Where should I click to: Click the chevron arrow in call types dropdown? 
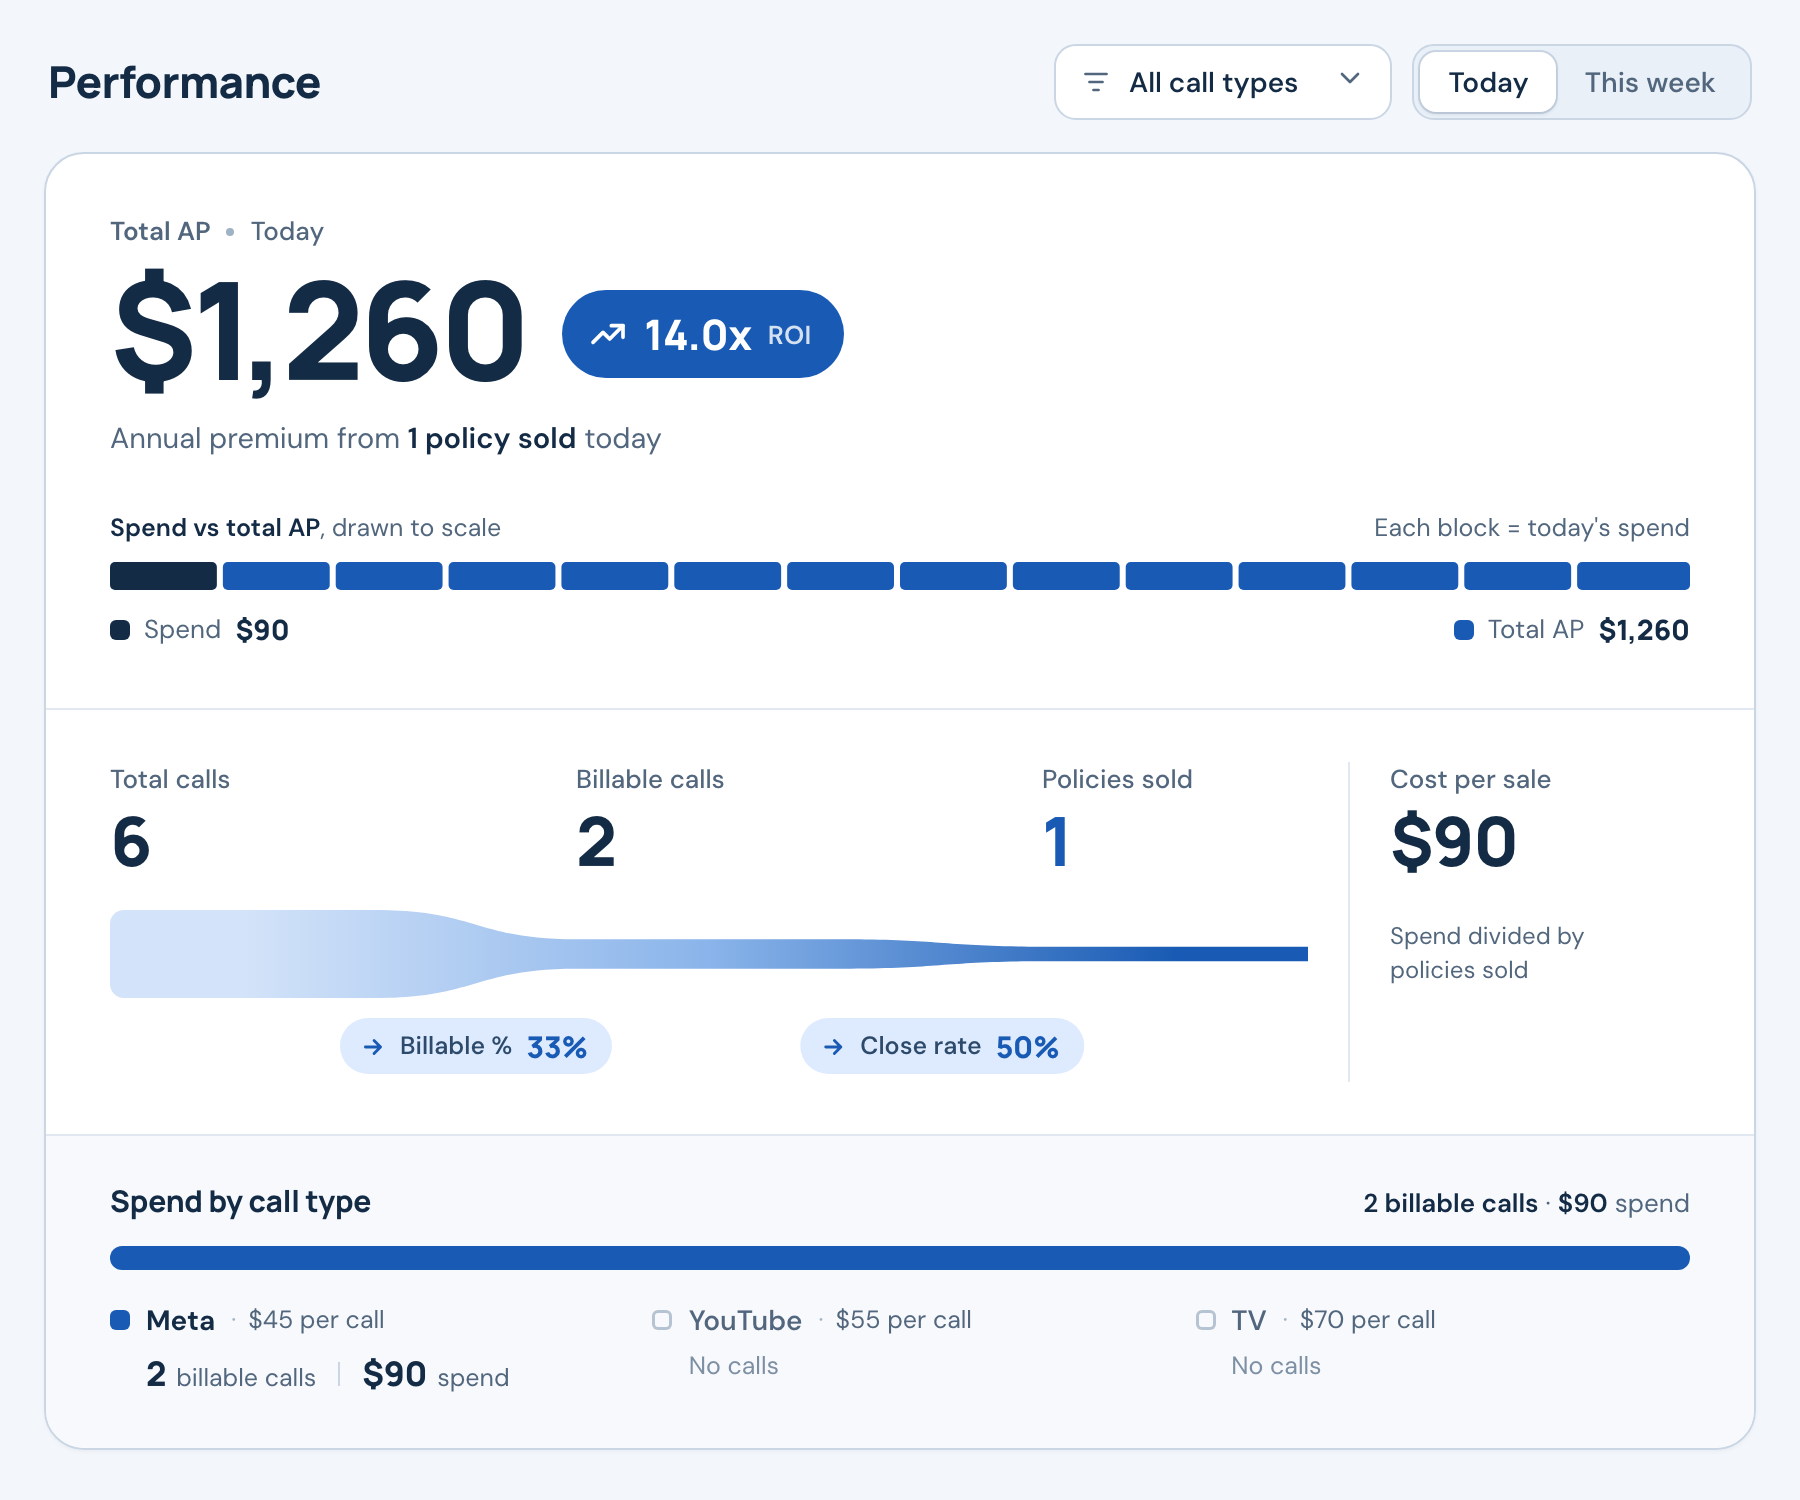1350,79
